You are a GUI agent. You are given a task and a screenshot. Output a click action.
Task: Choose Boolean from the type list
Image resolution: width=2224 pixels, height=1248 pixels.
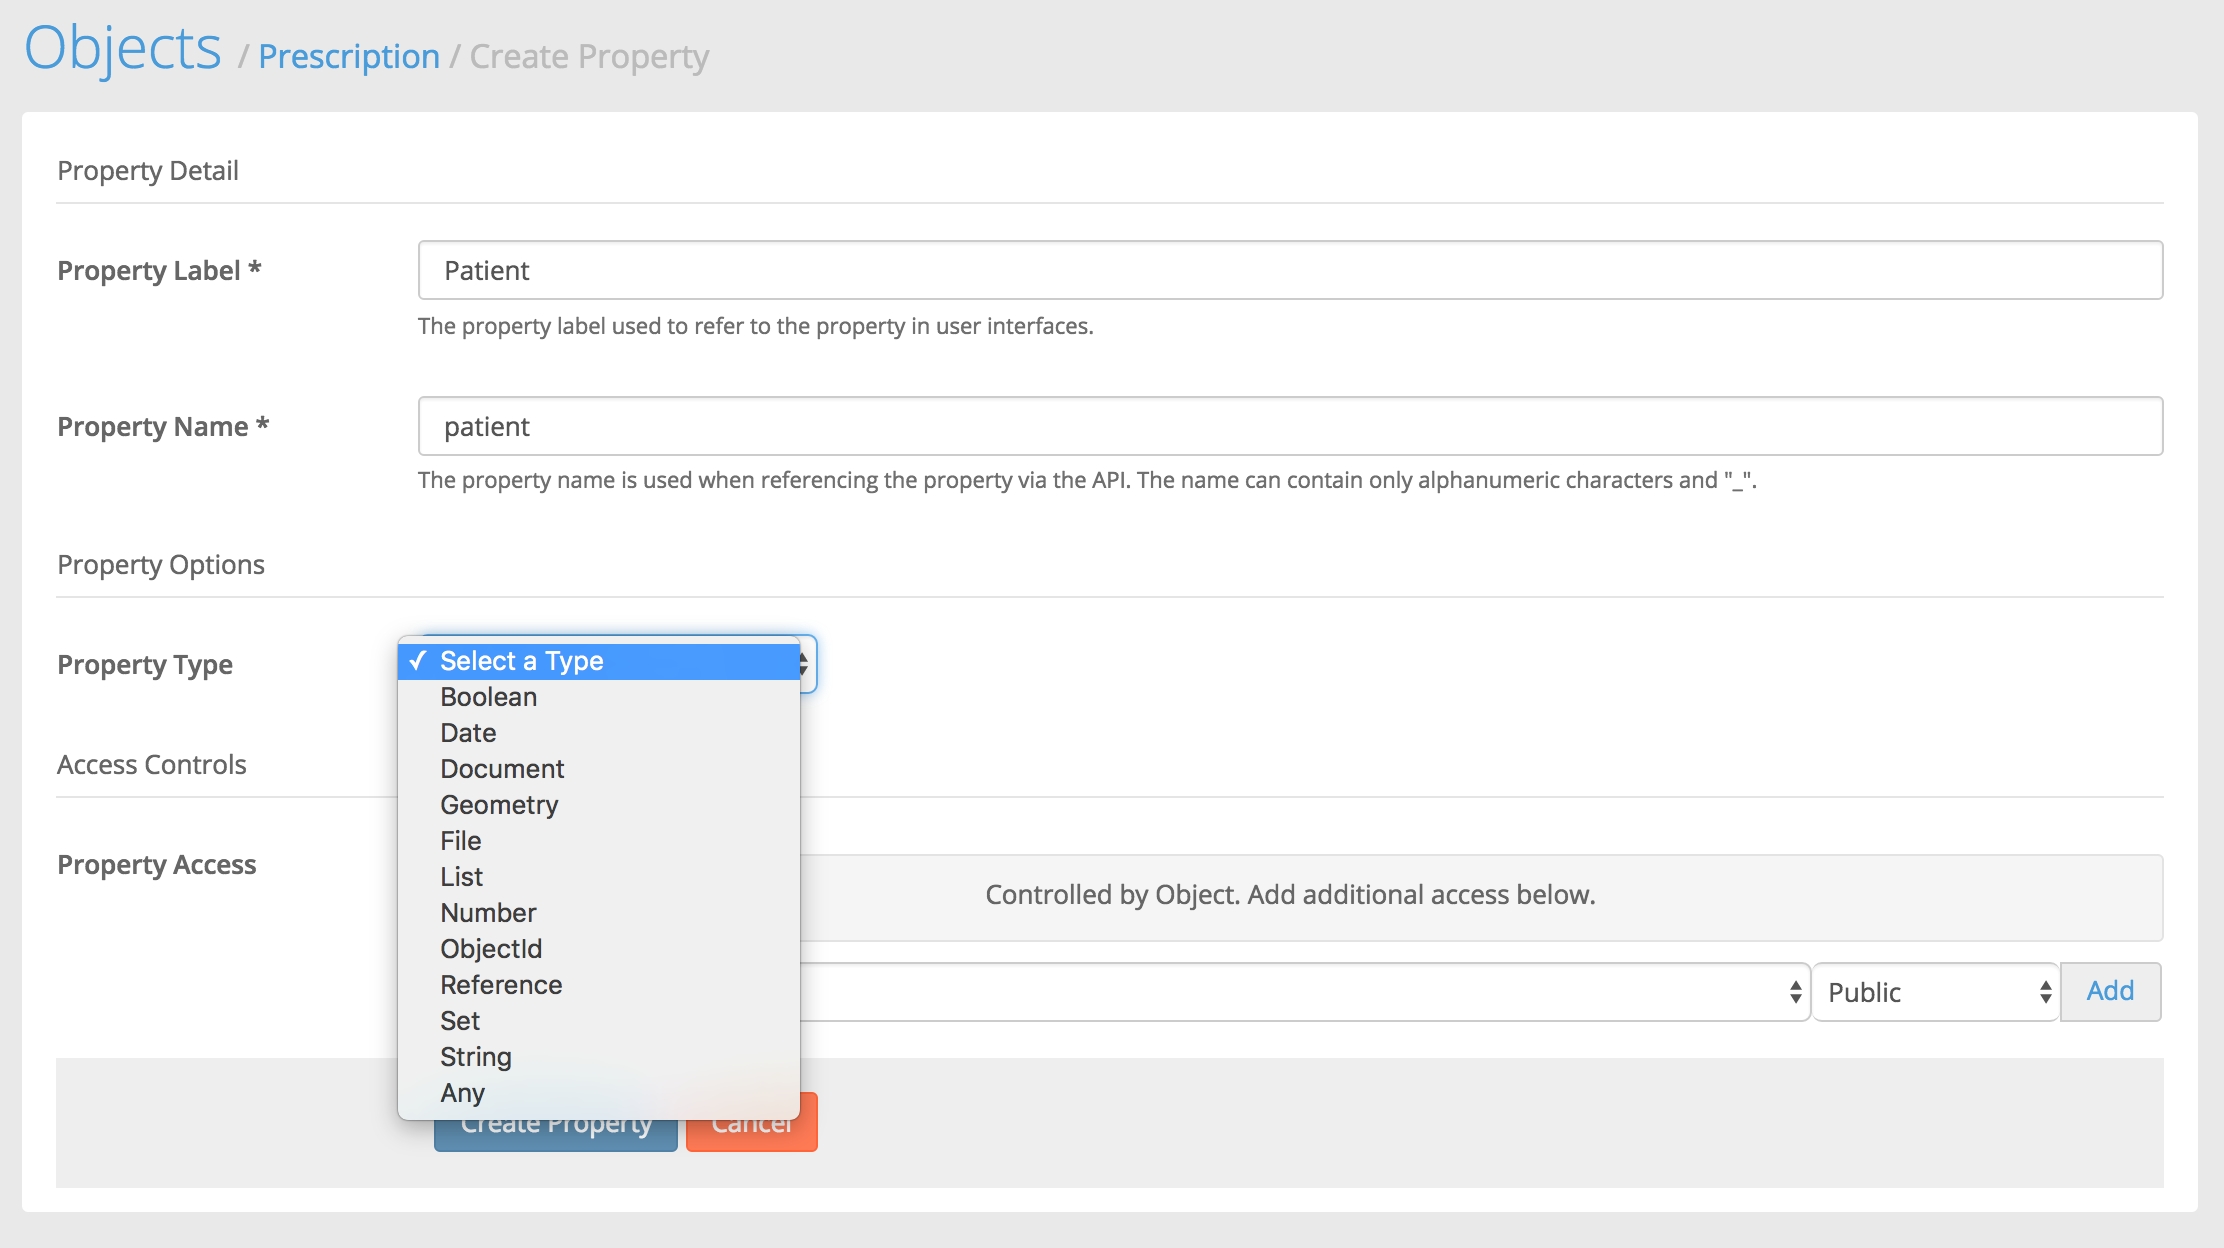(599, 697)
